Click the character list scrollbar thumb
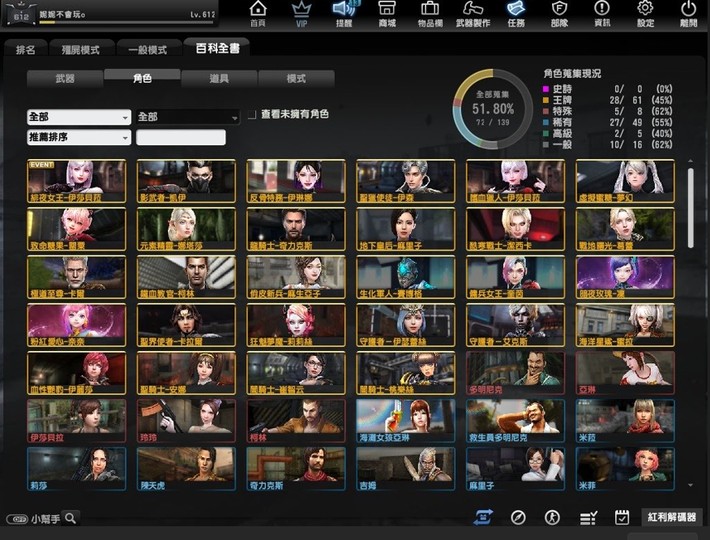Image resolution: width=710 pixels, height=540 pixels. (x=690, y=208)
